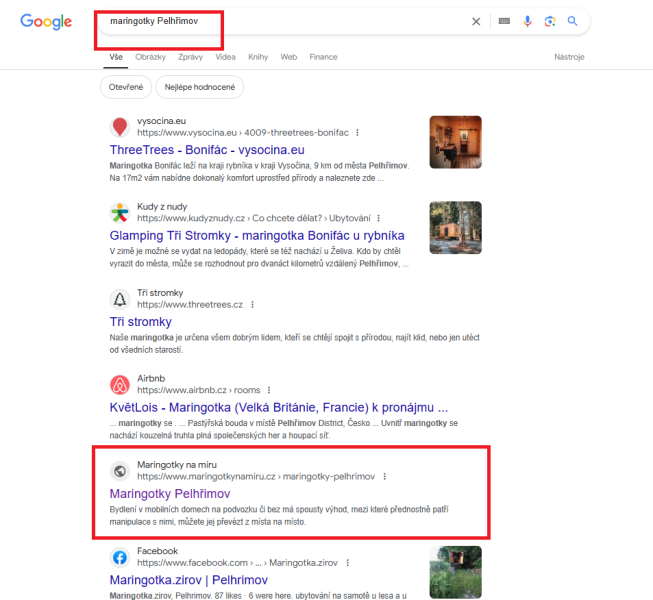Click the Facebook site name text
The image size is (653, 600).
[x=157, y=551]
